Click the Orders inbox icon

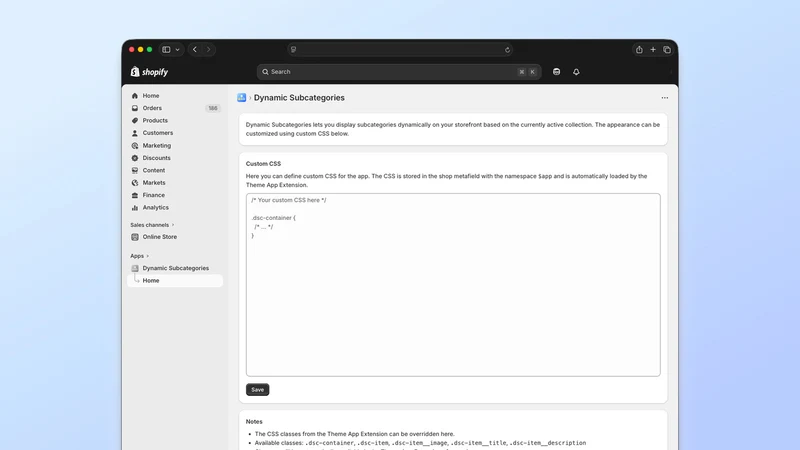pyautogui.click(x=135, y=108)
